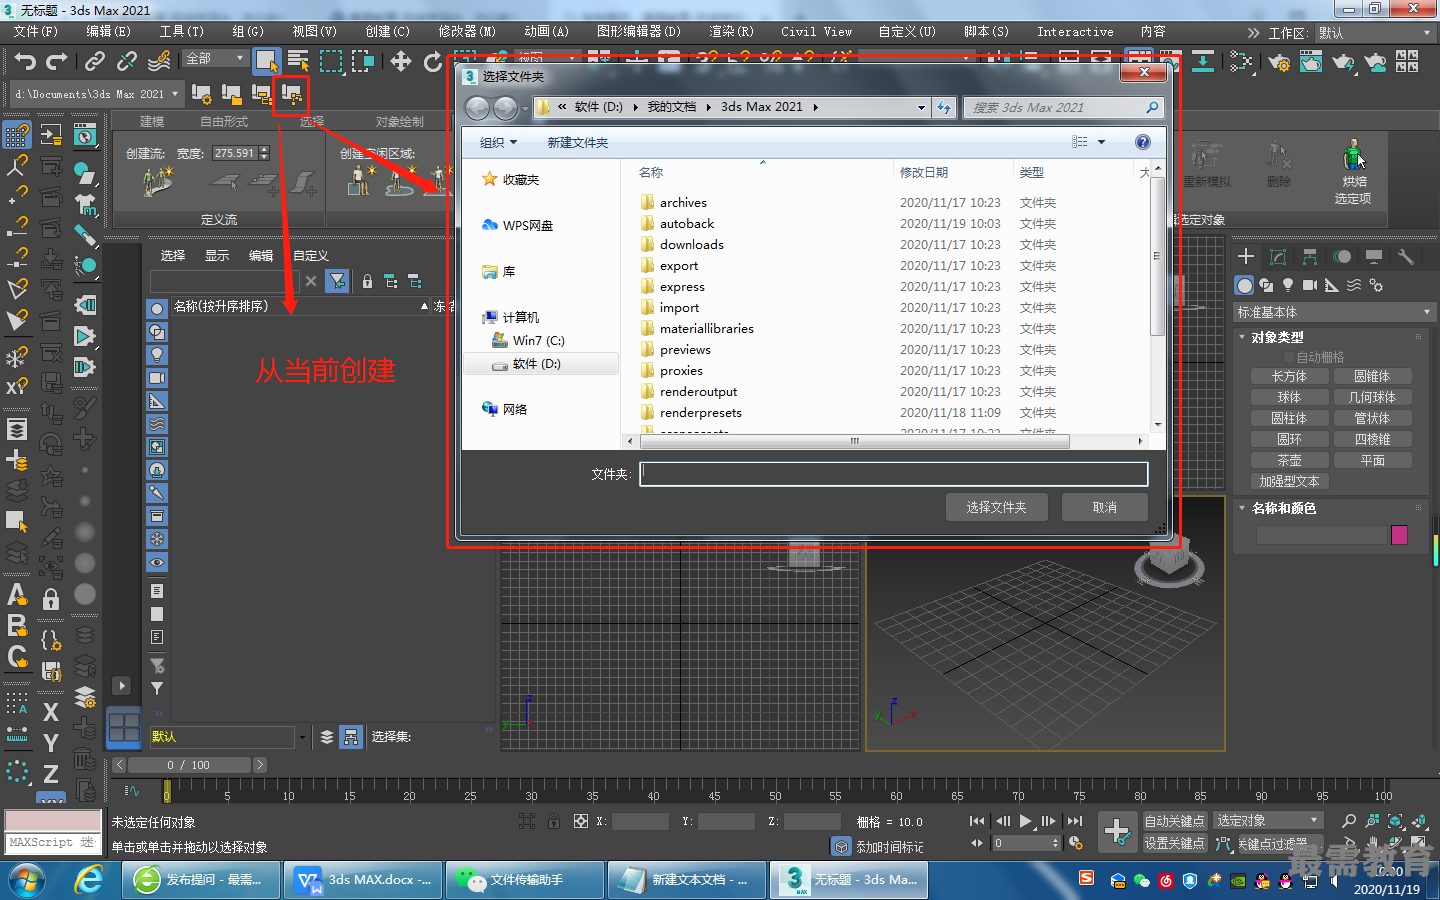Select the Link objects chain icon
Viewport: 1440px width, 900px height.
click(x=95, y=62)
